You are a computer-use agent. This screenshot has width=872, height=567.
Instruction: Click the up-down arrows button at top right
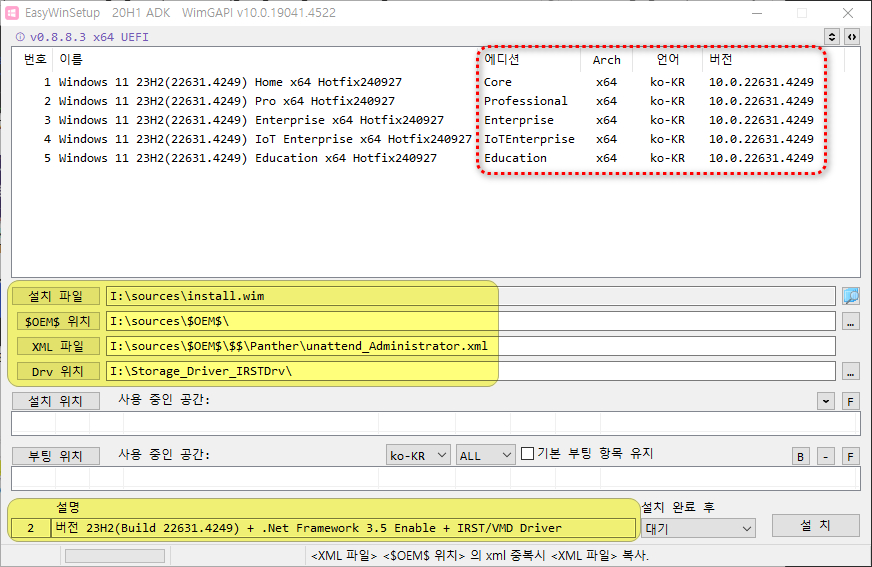tap(831, 37)
